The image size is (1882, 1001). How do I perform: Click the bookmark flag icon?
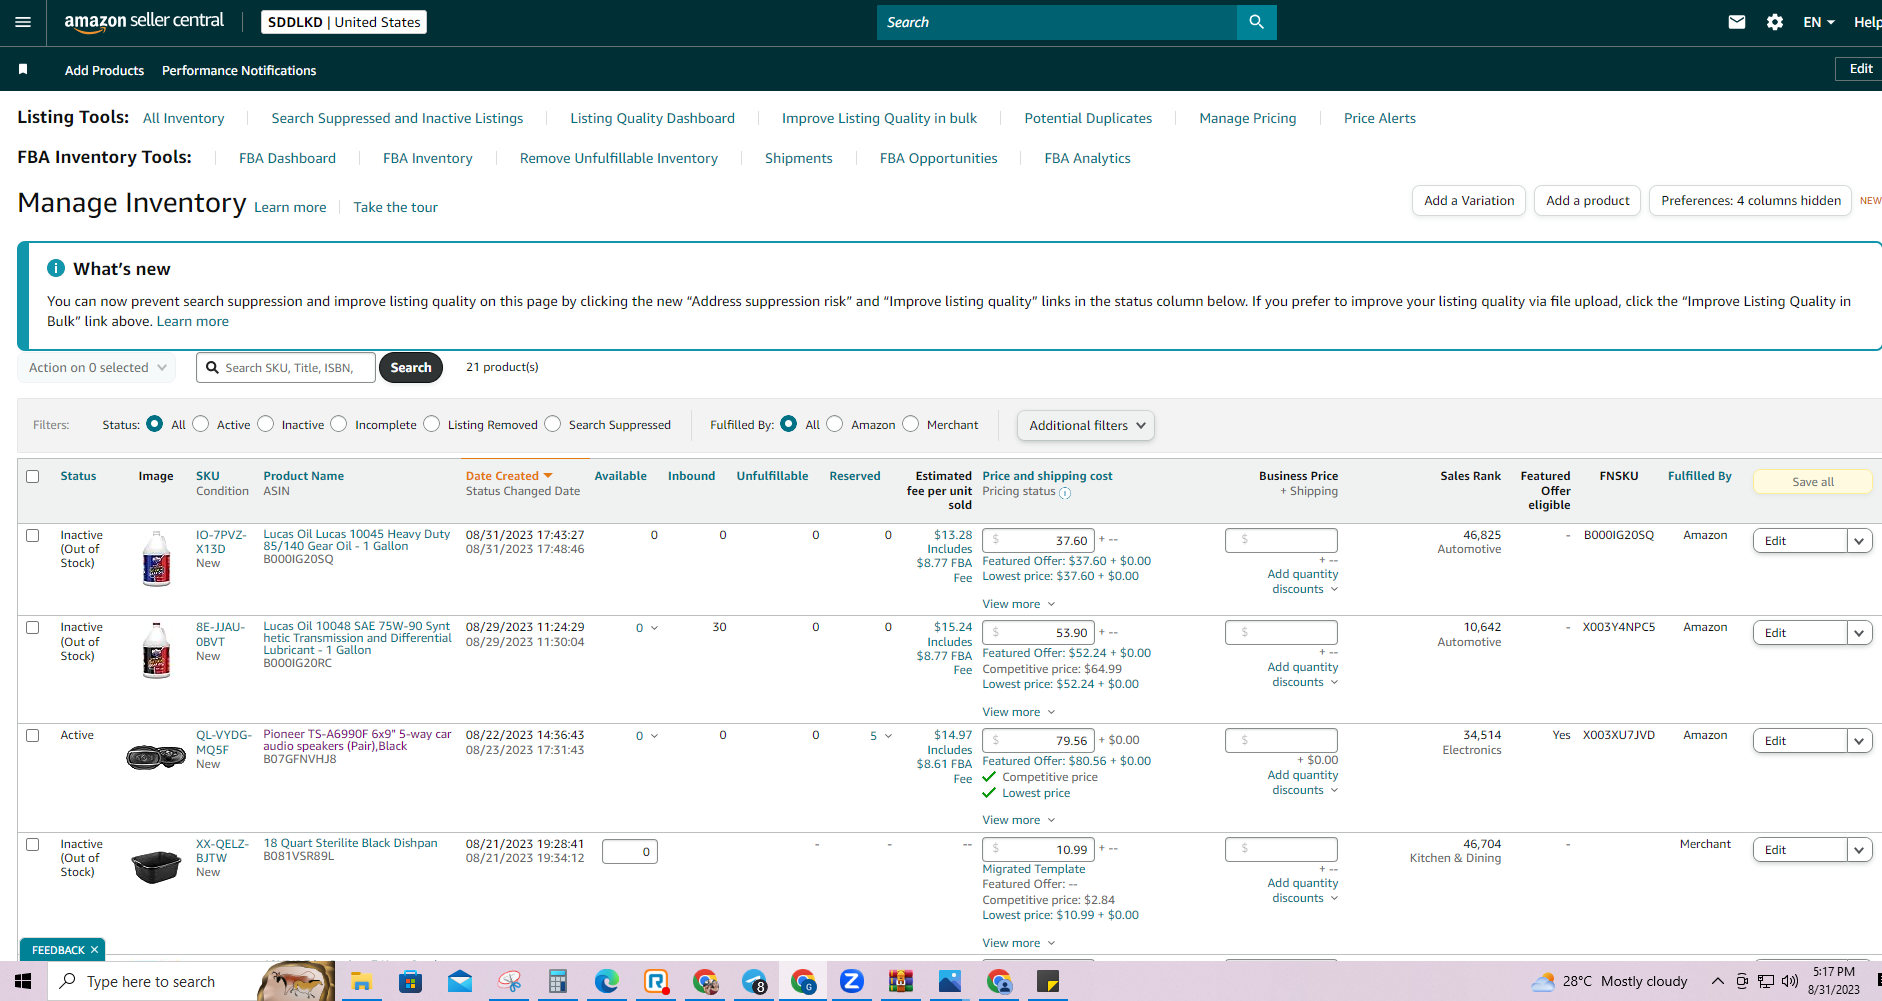tap(23, 69)
